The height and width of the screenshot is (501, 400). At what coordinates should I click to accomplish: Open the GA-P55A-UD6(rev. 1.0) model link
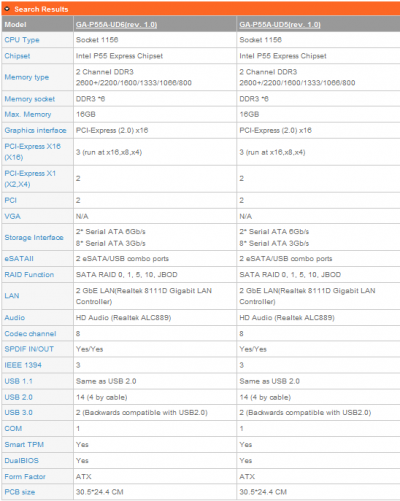116,25
